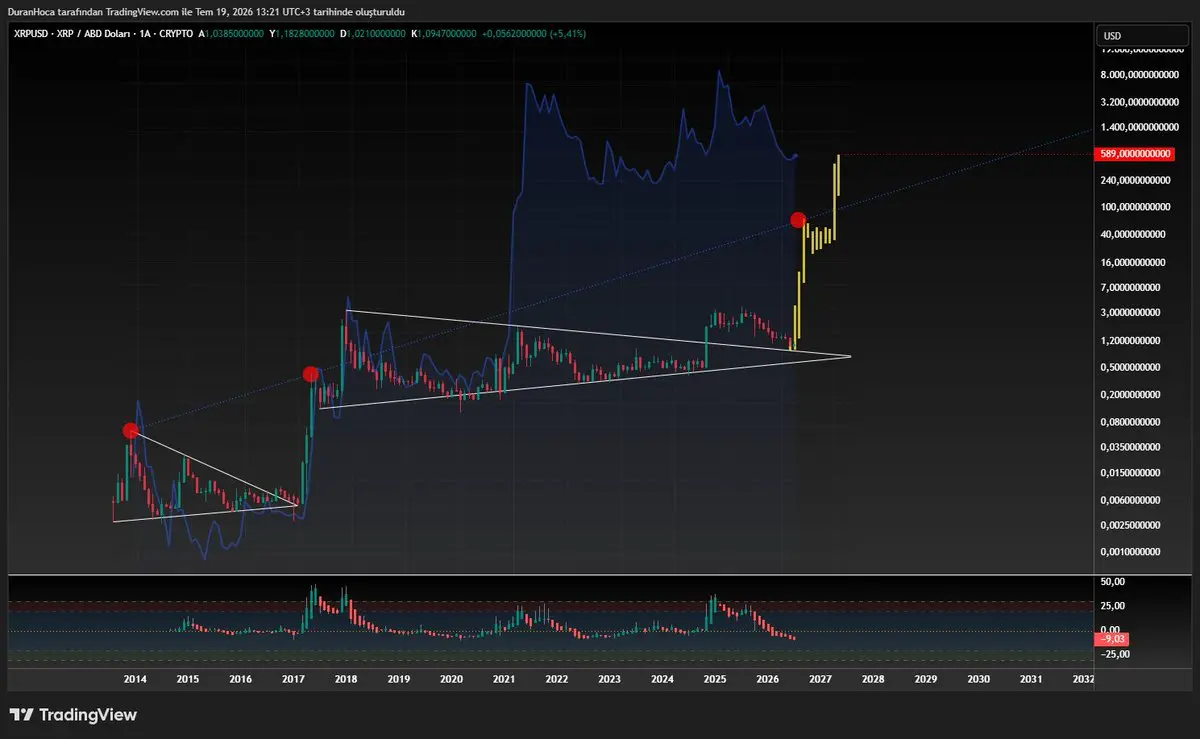Click the red 589,00 price label
The width and height of the screenshot is (1200, 739).
point(1135,154)
